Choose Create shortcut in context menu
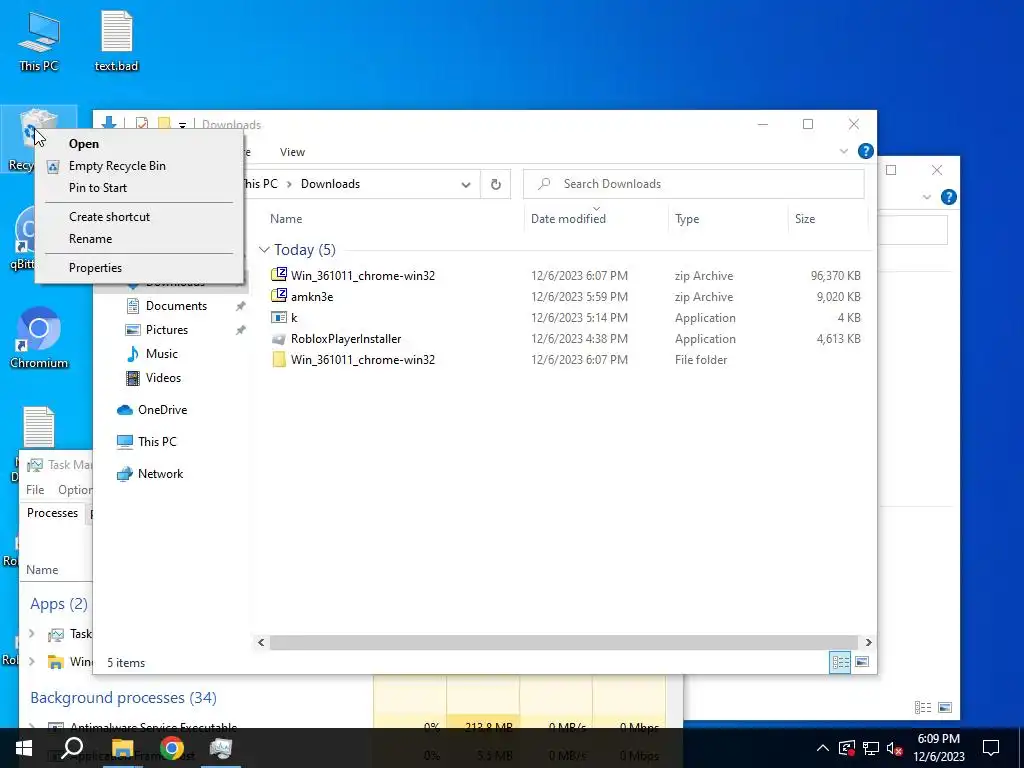Viewport: 1024px width, 768px height. pos(140,217)
